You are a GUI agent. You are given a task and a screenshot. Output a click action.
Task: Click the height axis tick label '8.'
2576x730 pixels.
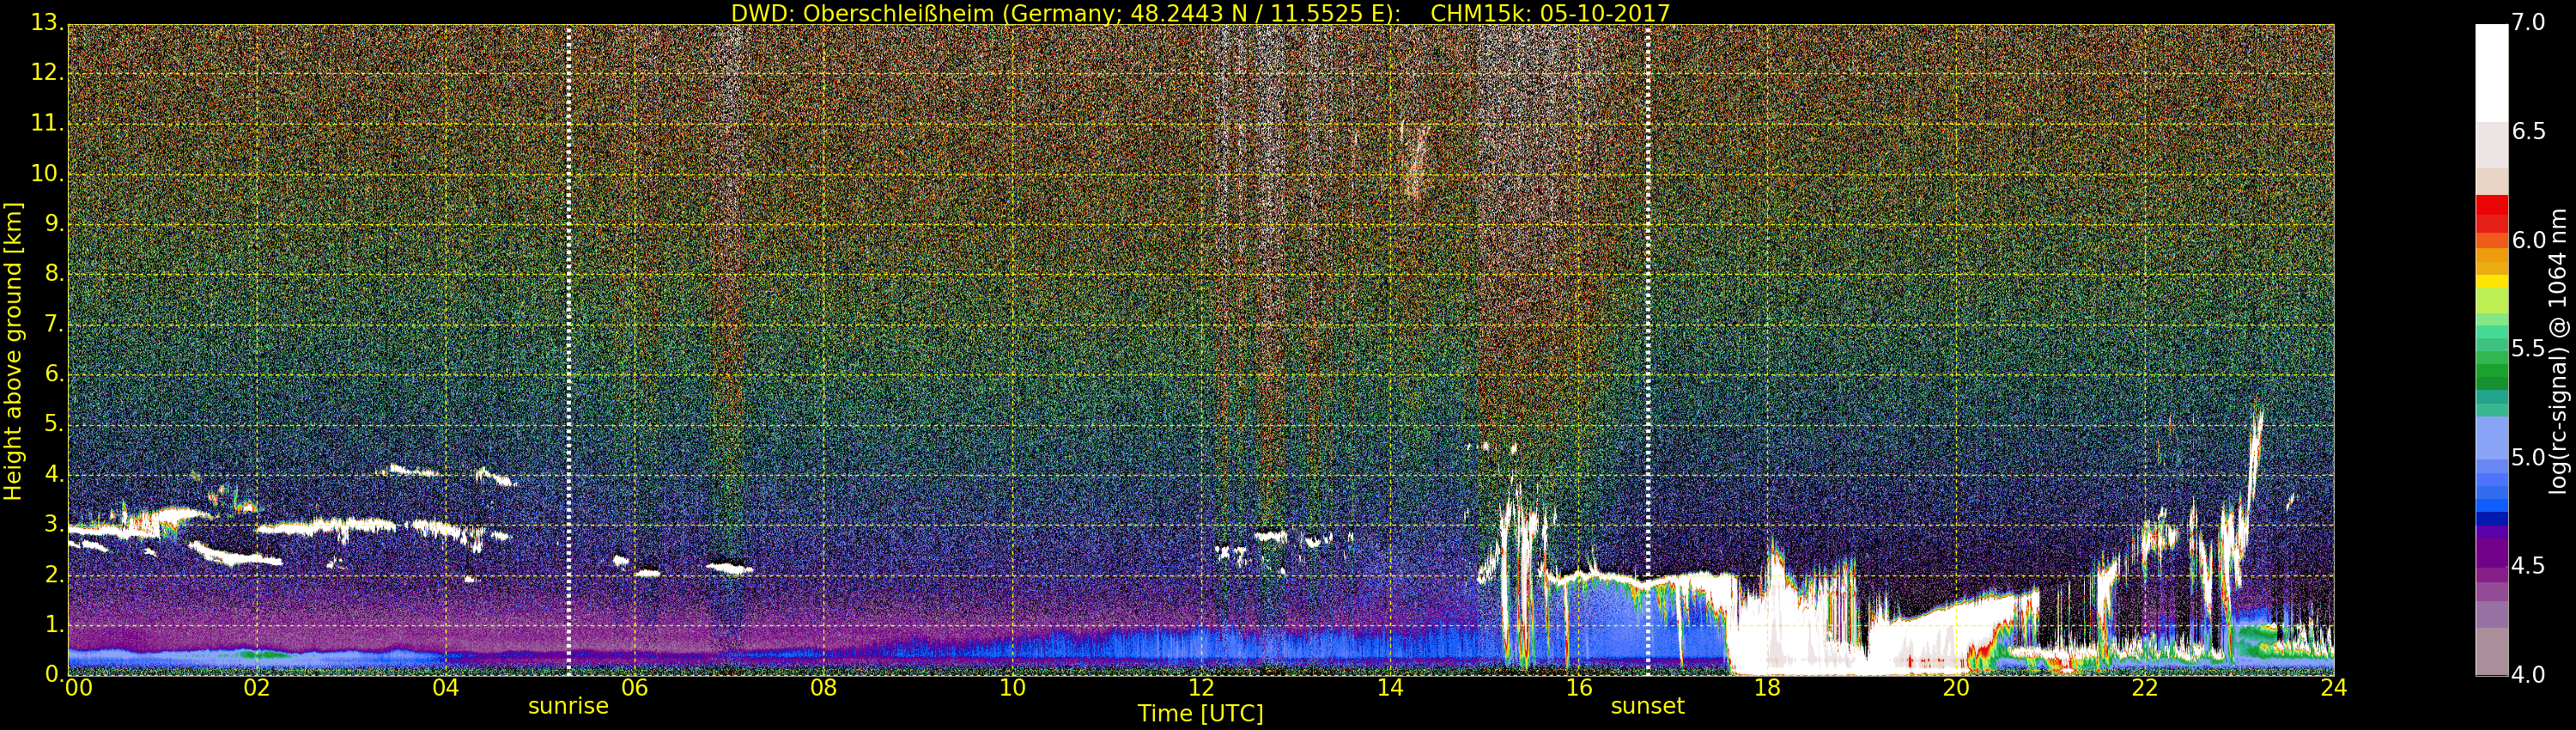[54, 273]
